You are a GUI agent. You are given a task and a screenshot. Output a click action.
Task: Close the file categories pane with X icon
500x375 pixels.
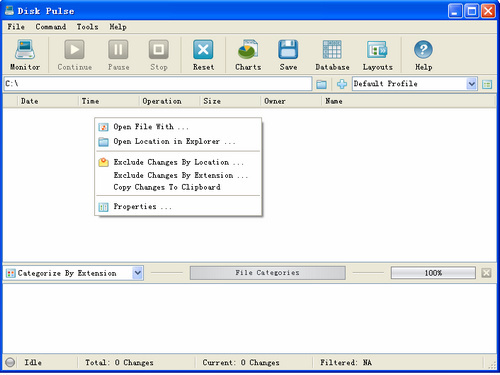click(486, 273)
